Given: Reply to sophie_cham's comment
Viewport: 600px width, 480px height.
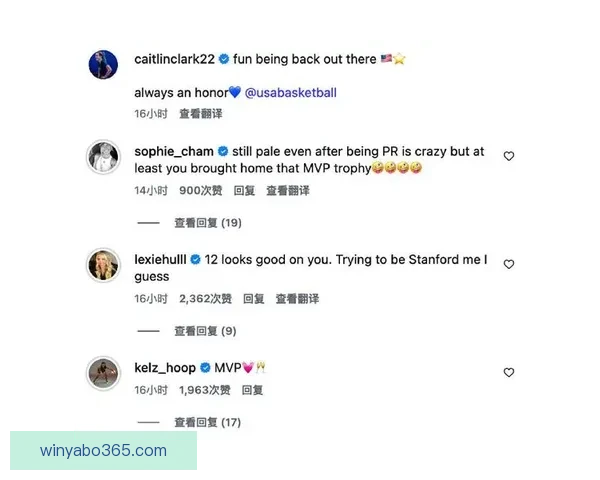Looking at the screenshot, I should [244, 191].
